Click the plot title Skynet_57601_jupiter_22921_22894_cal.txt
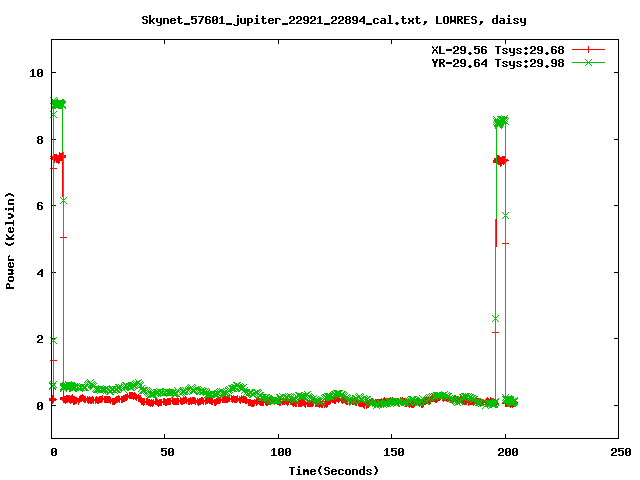The height and width of the screenshot is (480, 640). pos(334,20)
